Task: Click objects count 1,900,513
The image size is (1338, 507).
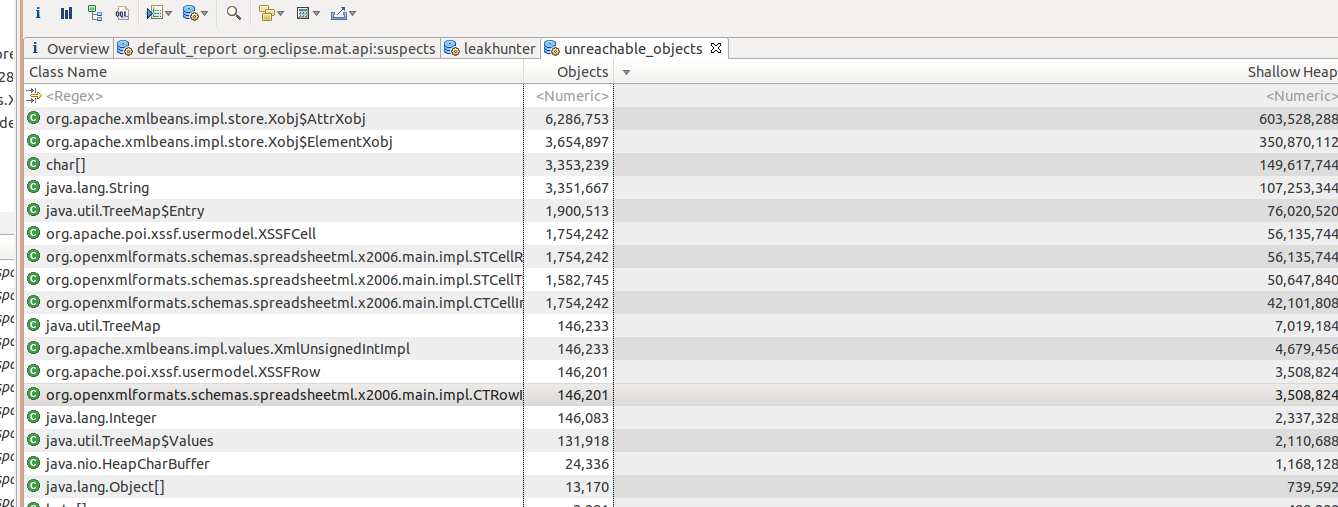Action: pyautogui.click(x=577, y=211)
